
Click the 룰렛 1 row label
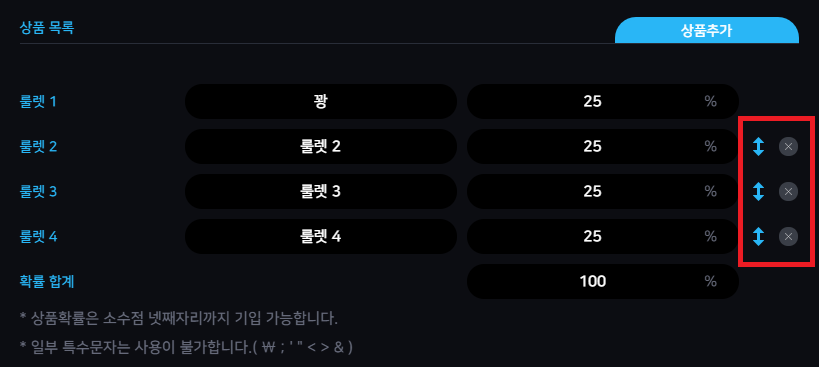coord(38,101)
